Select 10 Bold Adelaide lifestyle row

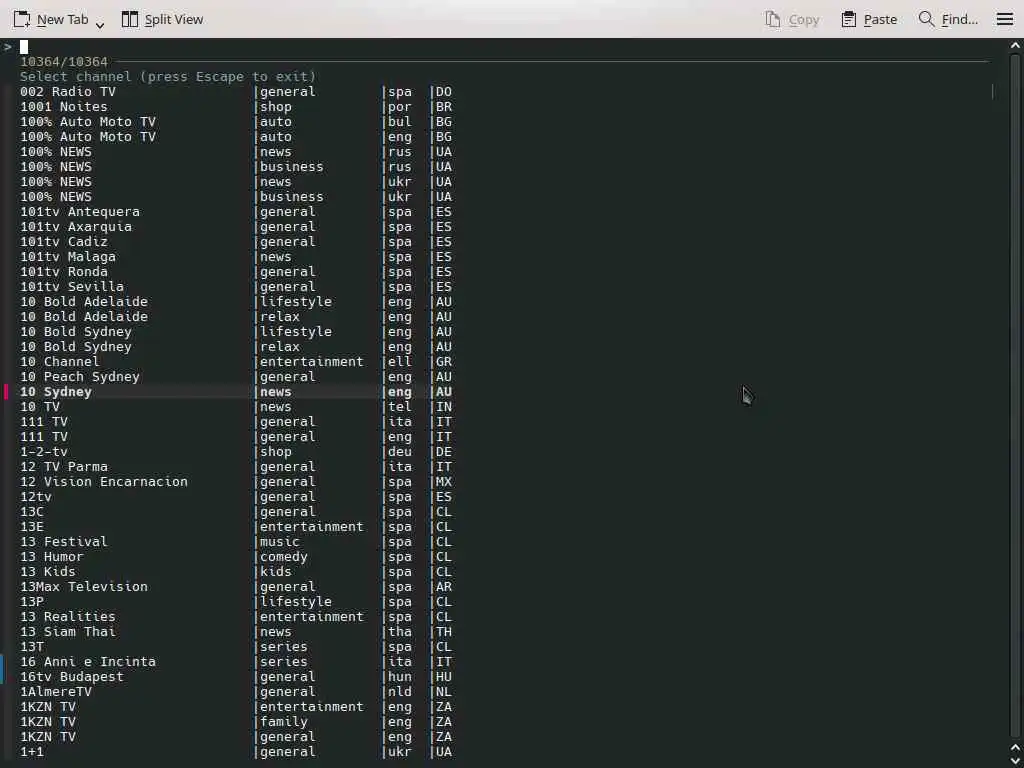[236, 302]
